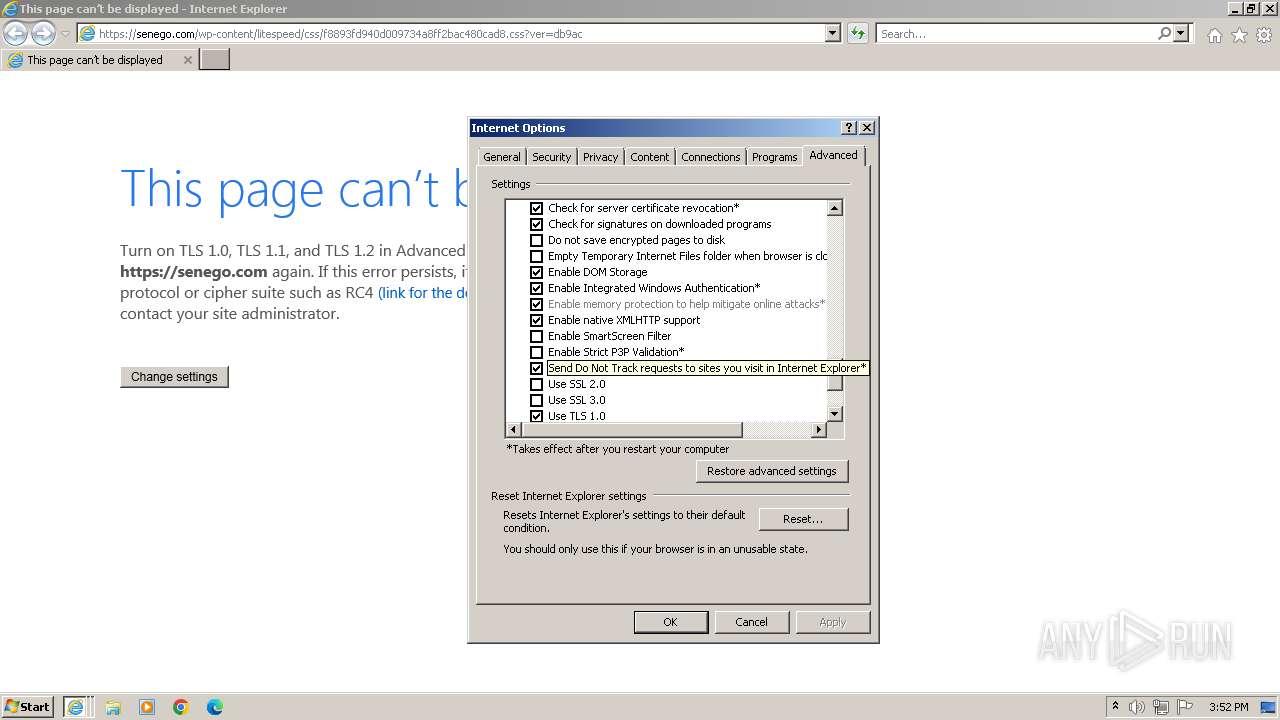Enable 'Use SSL 2.0' checkbox
Image resolution: width=1280 pixels, height=720 pixels.
tap(536, 384)
